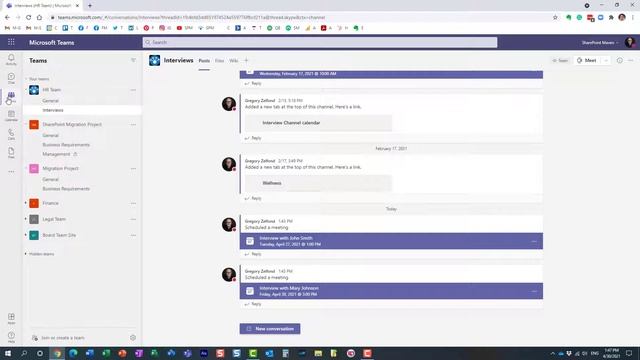Screen dimensions: 640x360
Task: Open Business Requirements under Migration Project
Action: (66, 189)
